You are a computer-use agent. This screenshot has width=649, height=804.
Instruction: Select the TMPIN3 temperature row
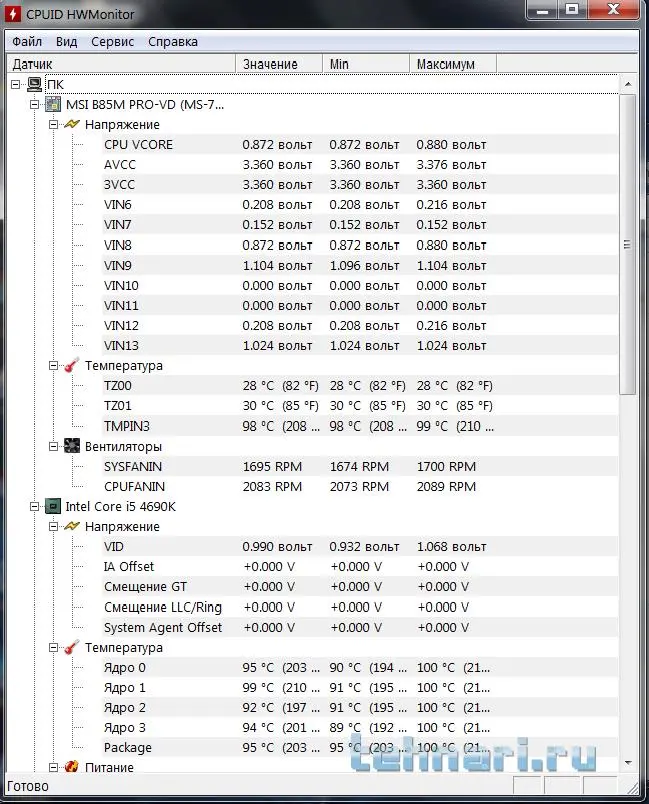coord(359,426)
